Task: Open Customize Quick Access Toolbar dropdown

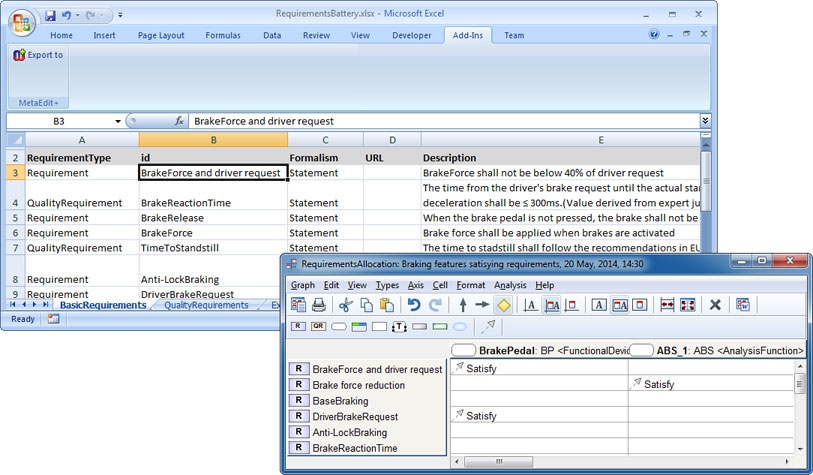Action: pyautogui.click(x=120, y=16)
